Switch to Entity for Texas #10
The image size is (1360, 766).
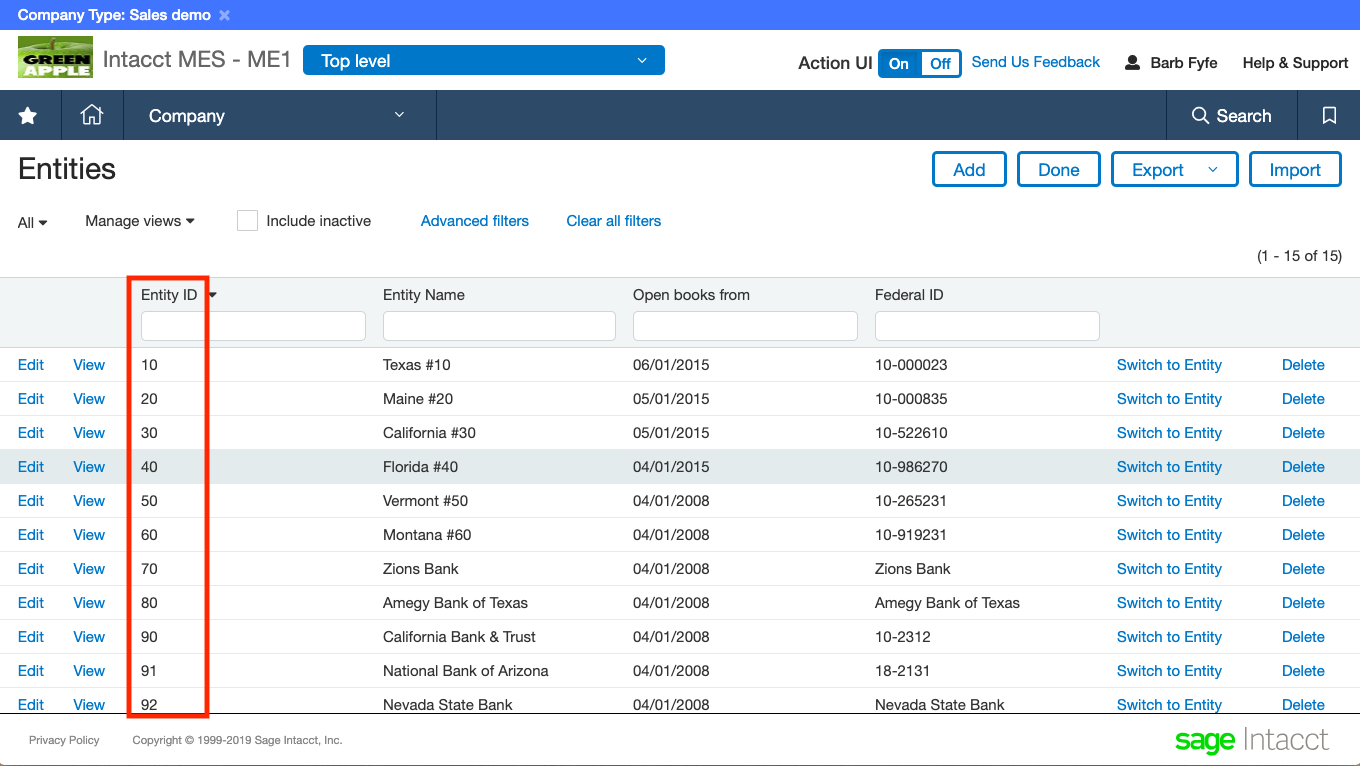click(x=1169, y=365)
